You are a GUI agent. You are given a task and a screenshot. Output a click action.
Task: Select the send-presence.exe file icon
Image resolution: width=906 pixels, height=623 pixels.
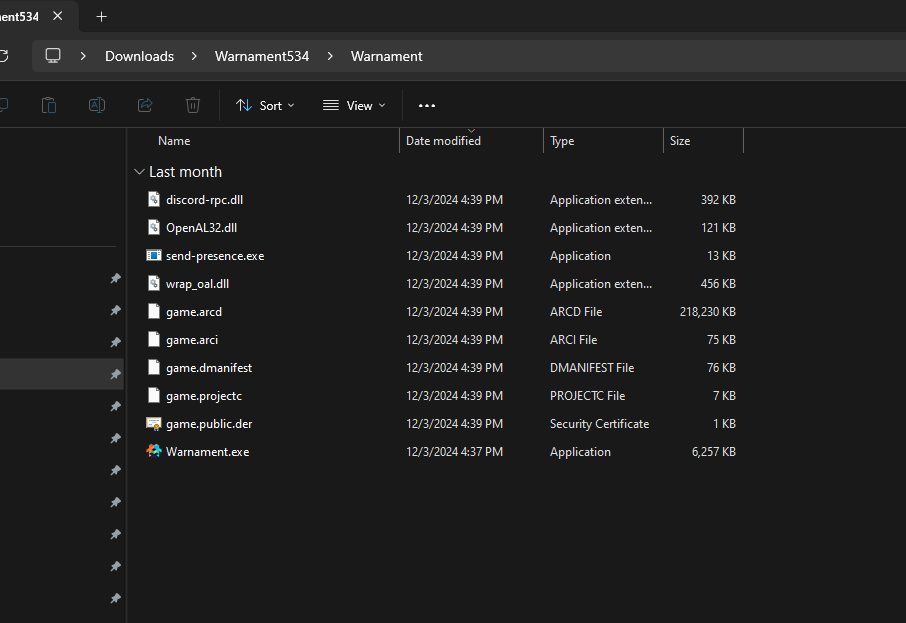[154, 256]
